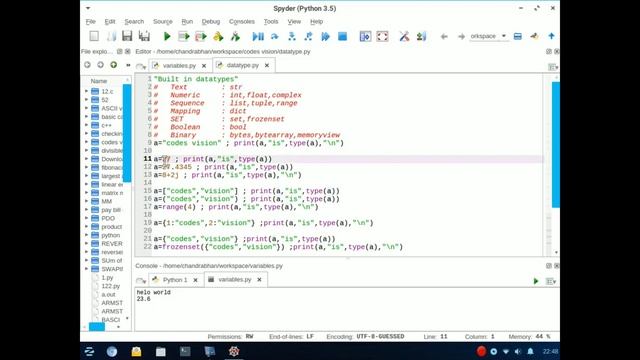Expand the PDO folder
The image size is (640, 360).
(x=87, y=218)
